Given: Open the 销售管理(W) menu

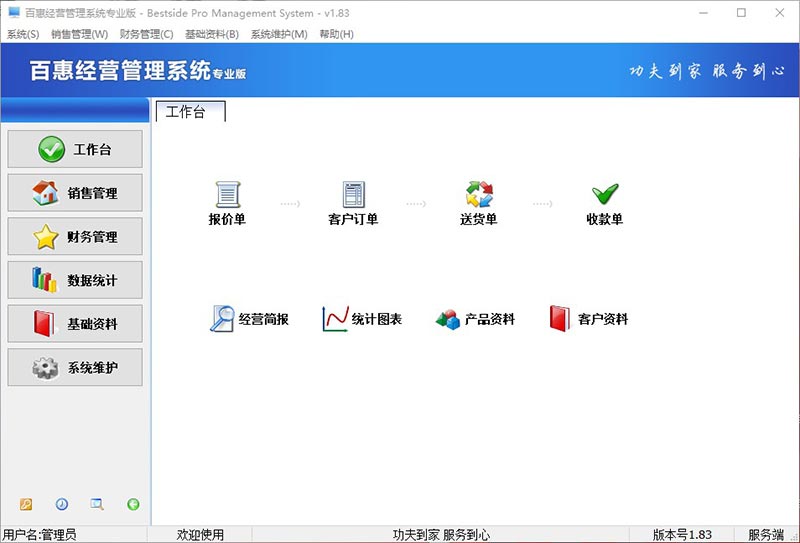Looking at the screenshot, I should (80, 34).
